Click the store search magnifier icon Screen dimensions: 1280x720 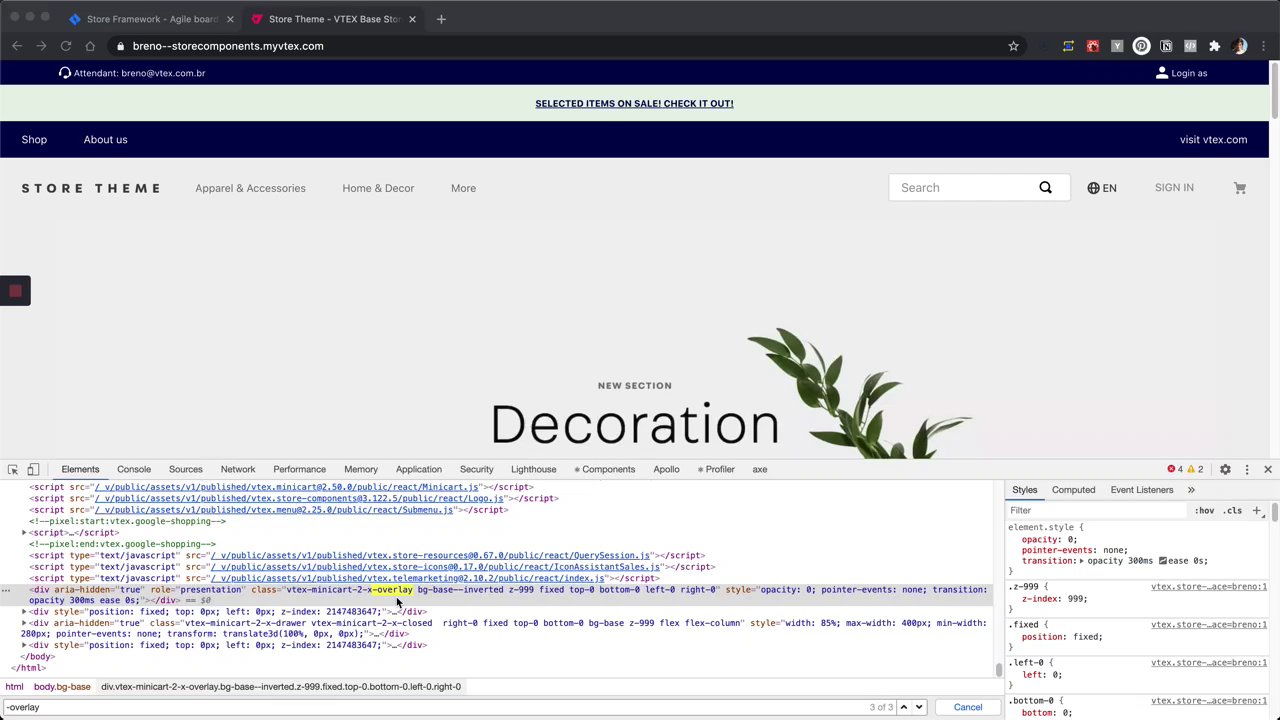click(1045, 188)
